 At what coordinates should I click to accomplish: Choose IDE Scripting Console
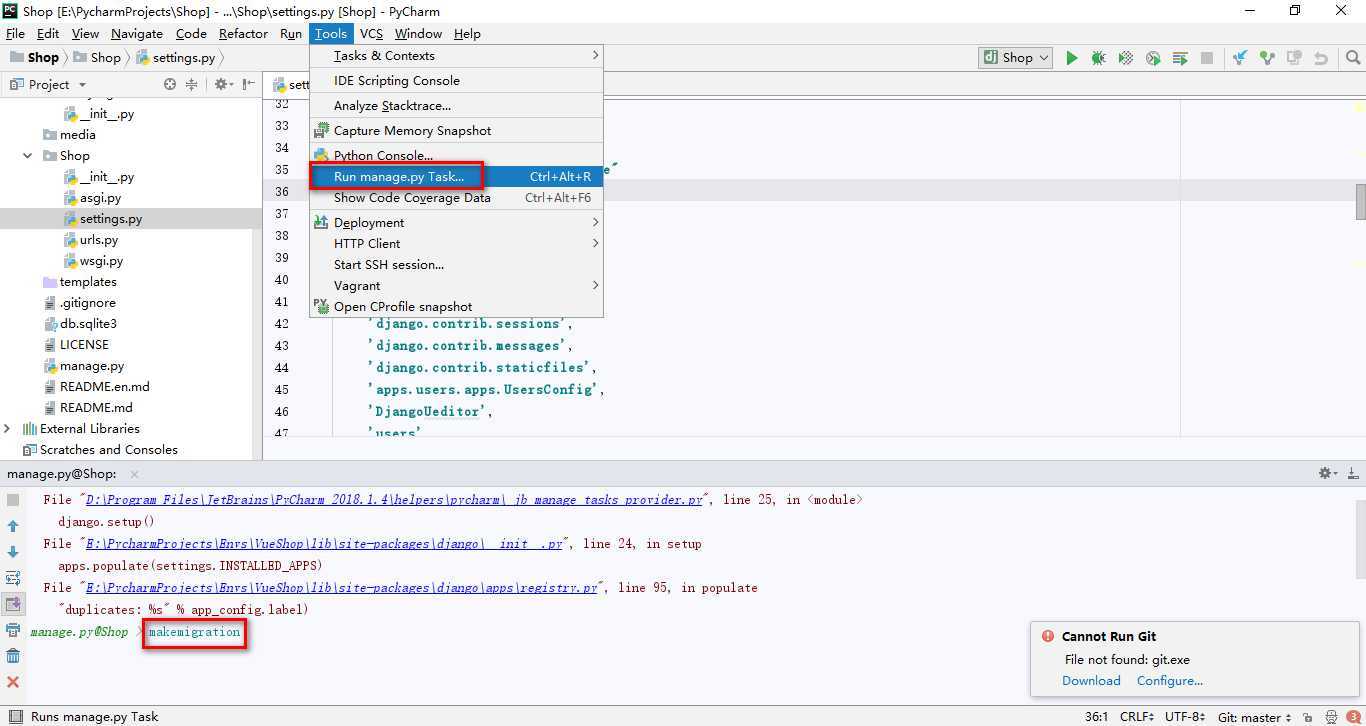click(456, 81)
